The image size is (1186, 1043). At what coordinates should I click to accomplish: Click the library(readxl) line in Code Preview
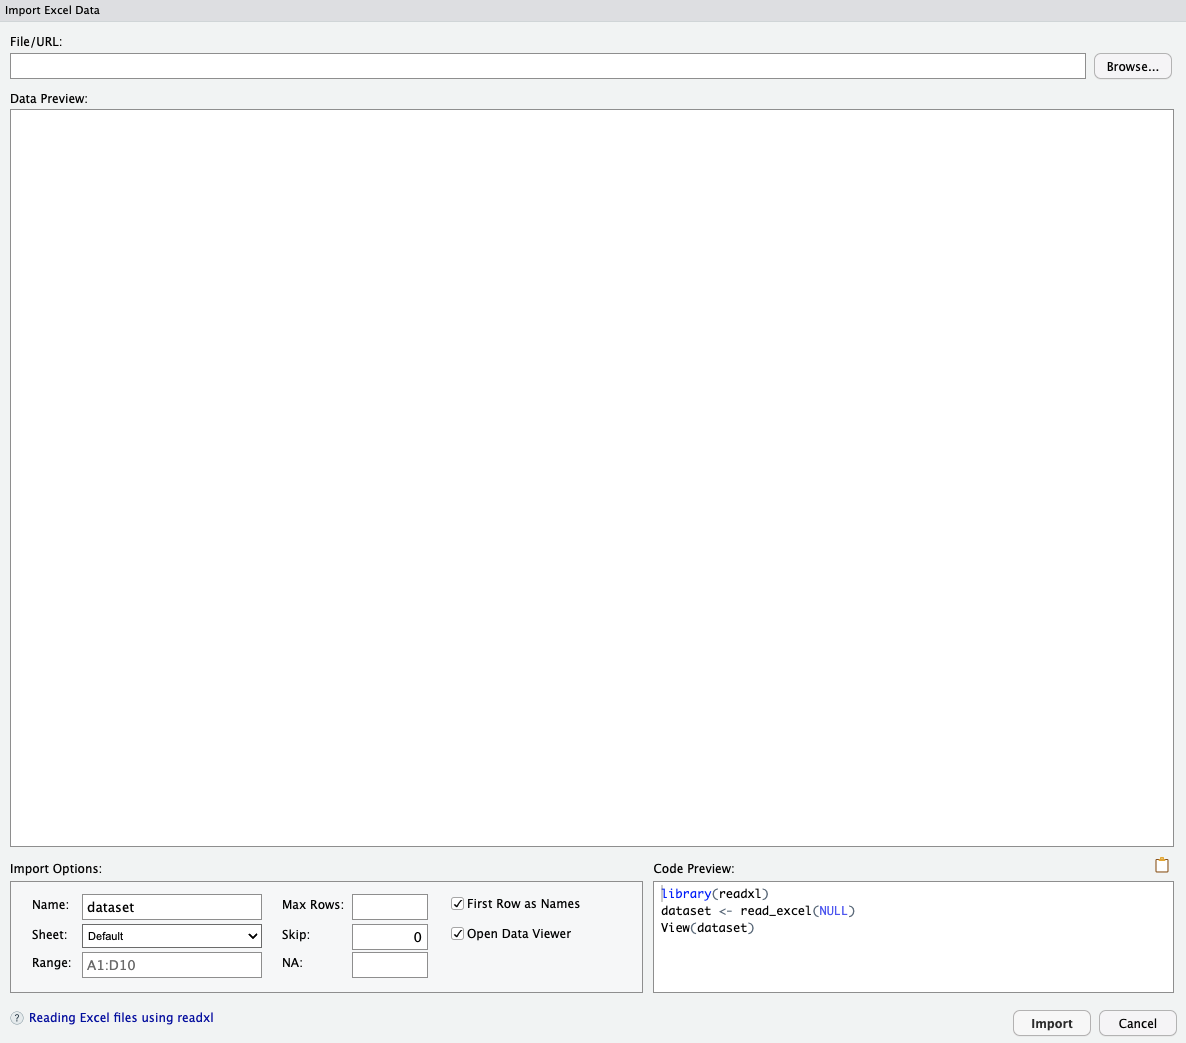point(714,893)
